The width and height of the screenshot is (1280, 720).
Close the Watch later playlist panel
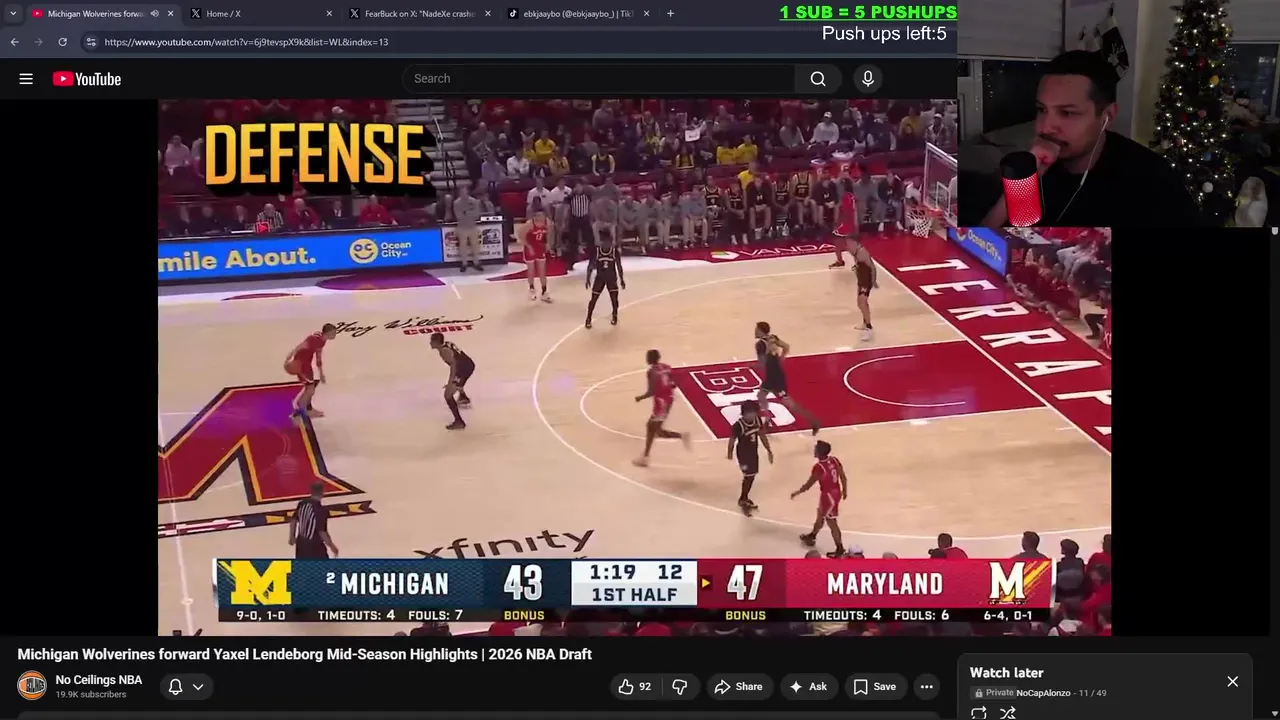(x=1233, y=681)
